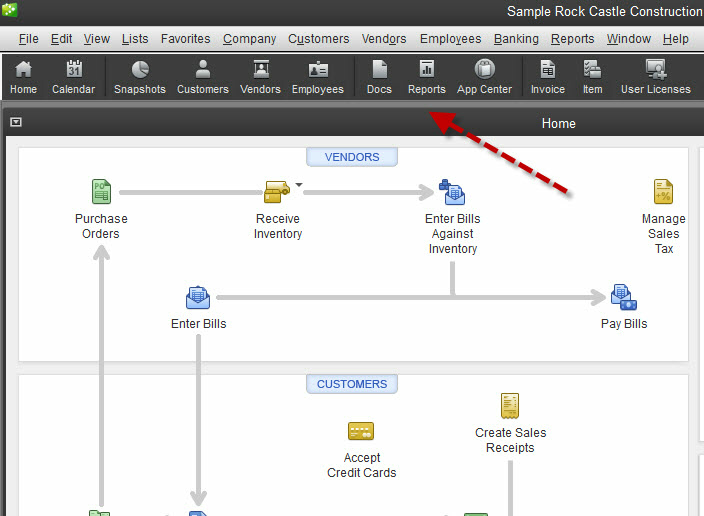Expand the Receive Inventory dropdown arrow
Viewport: 704px width, 516px height.
tap(299, 185)
